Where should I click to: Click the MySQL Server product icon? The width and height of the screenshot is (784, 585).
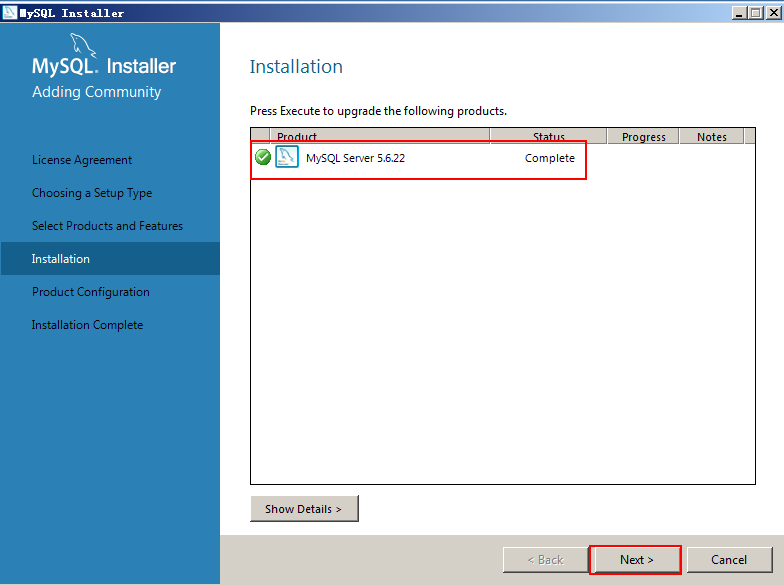(x=287, y=157)
